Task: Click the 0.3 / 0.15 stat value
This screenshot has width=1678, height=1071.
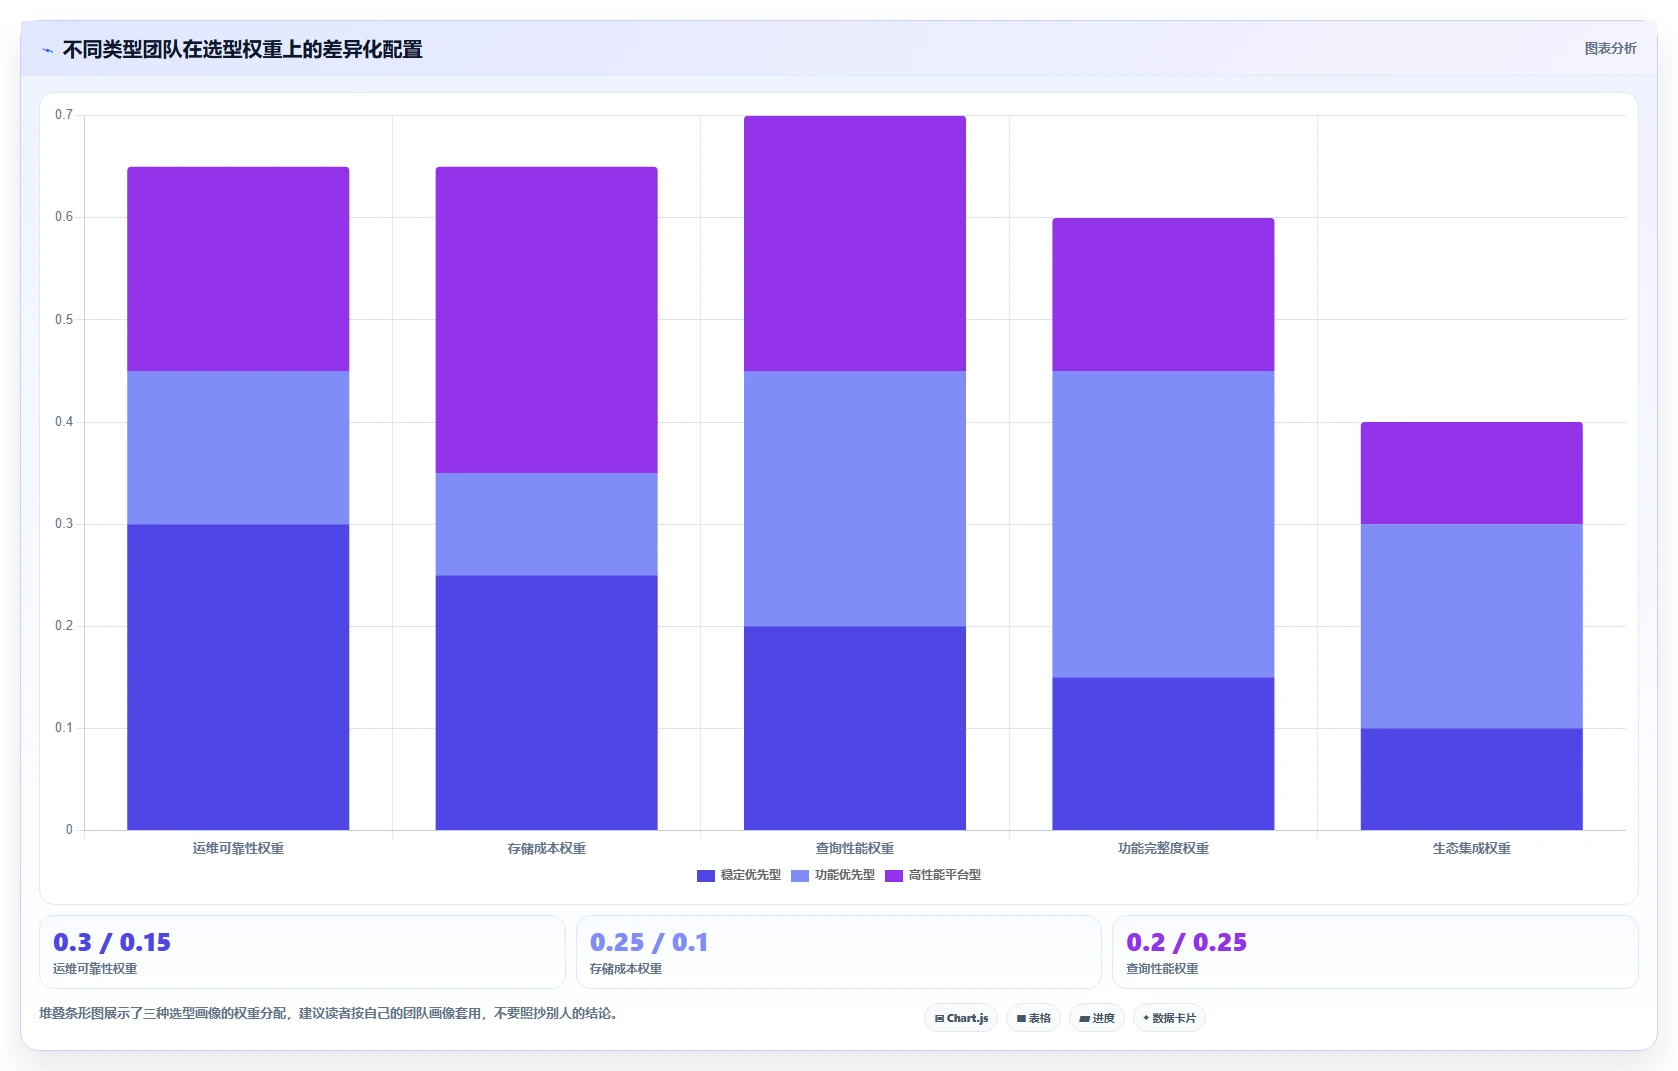Action: pyautogui.click(x=112, y=942)
